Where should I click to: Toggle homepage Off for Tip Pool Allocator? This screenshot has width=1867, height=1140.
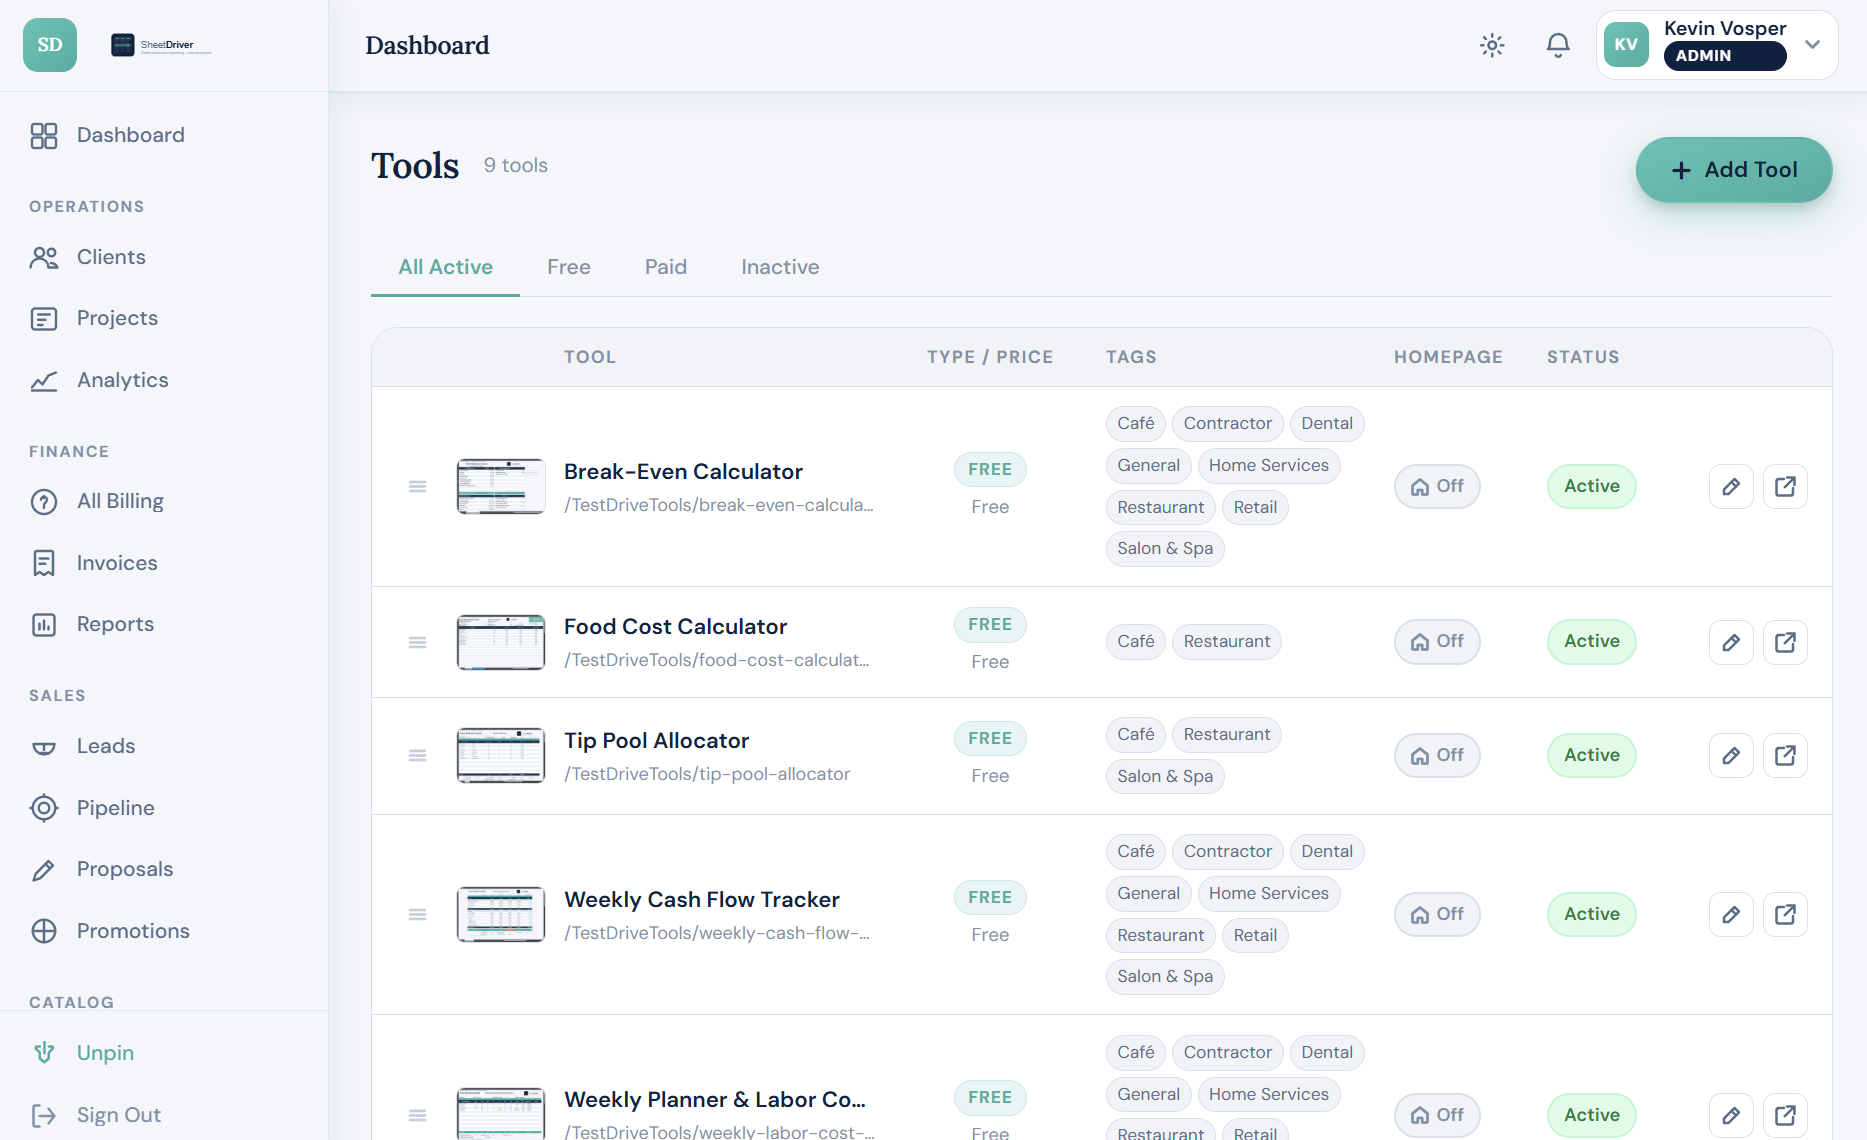(1437, 756)
